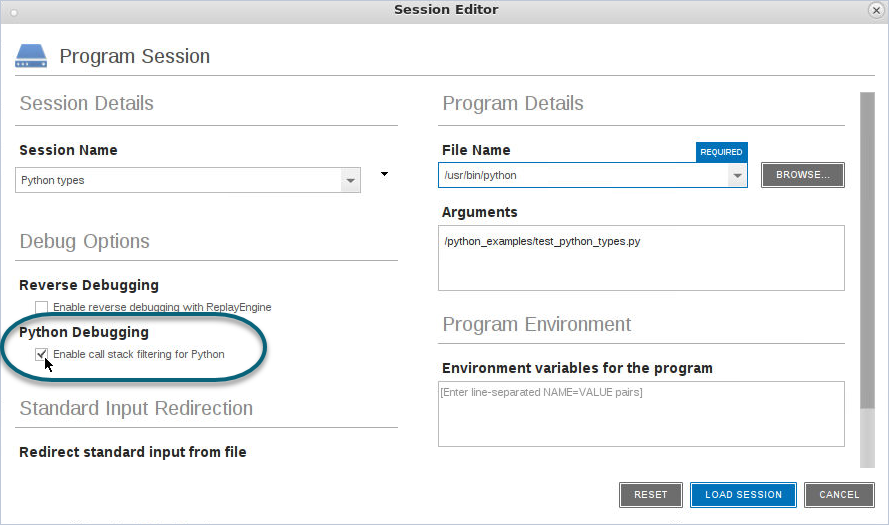Click the RESET button
889x525 pixels.
(650, 494)
